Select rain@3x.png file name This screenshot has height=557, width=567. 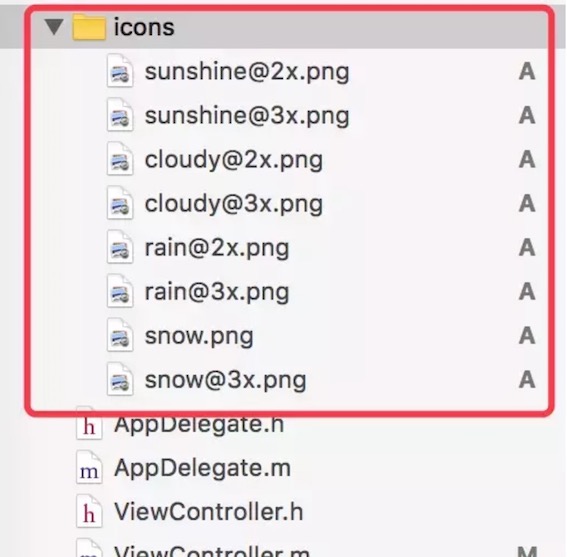217,292
